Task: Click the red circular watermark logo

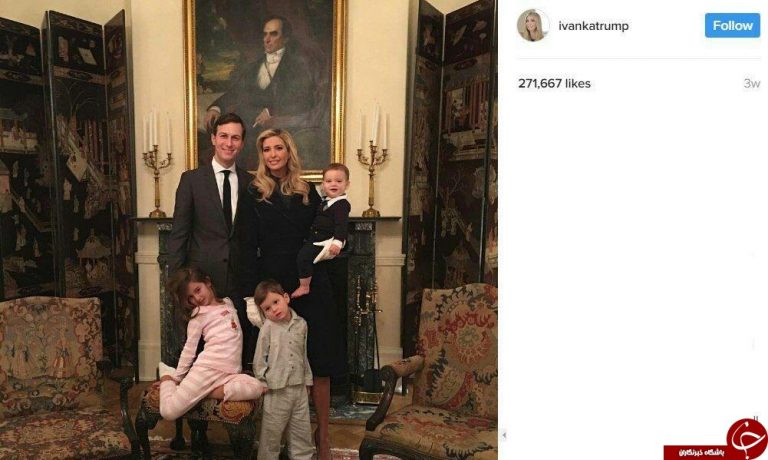Action: [x=747, y=437]
